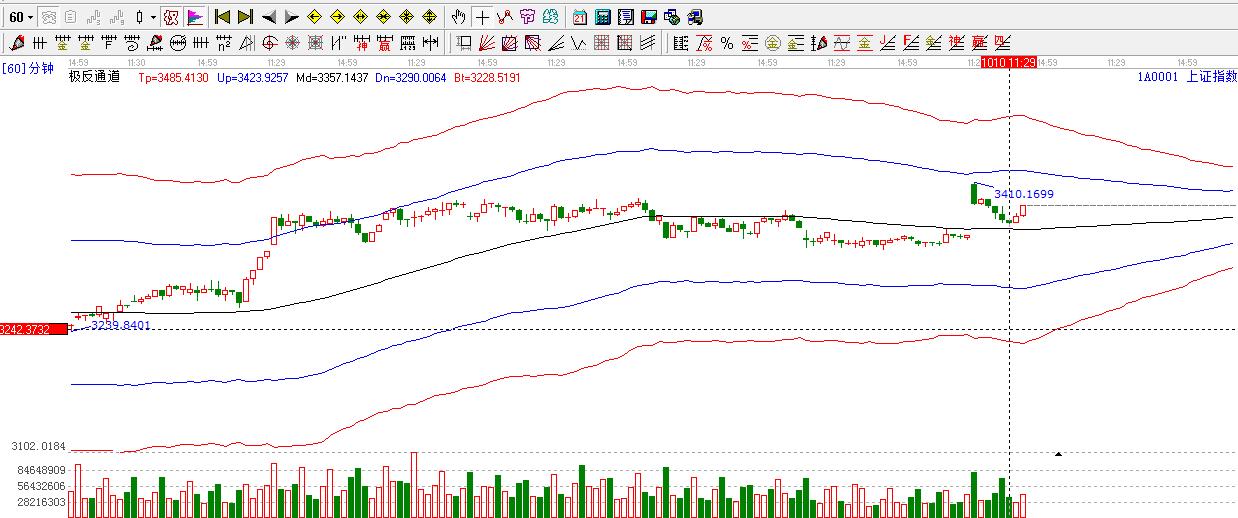The width and height of the screenshot is (1238, 518).
Task: Click the [60]分钟 period label
Action: click(28, 68)
